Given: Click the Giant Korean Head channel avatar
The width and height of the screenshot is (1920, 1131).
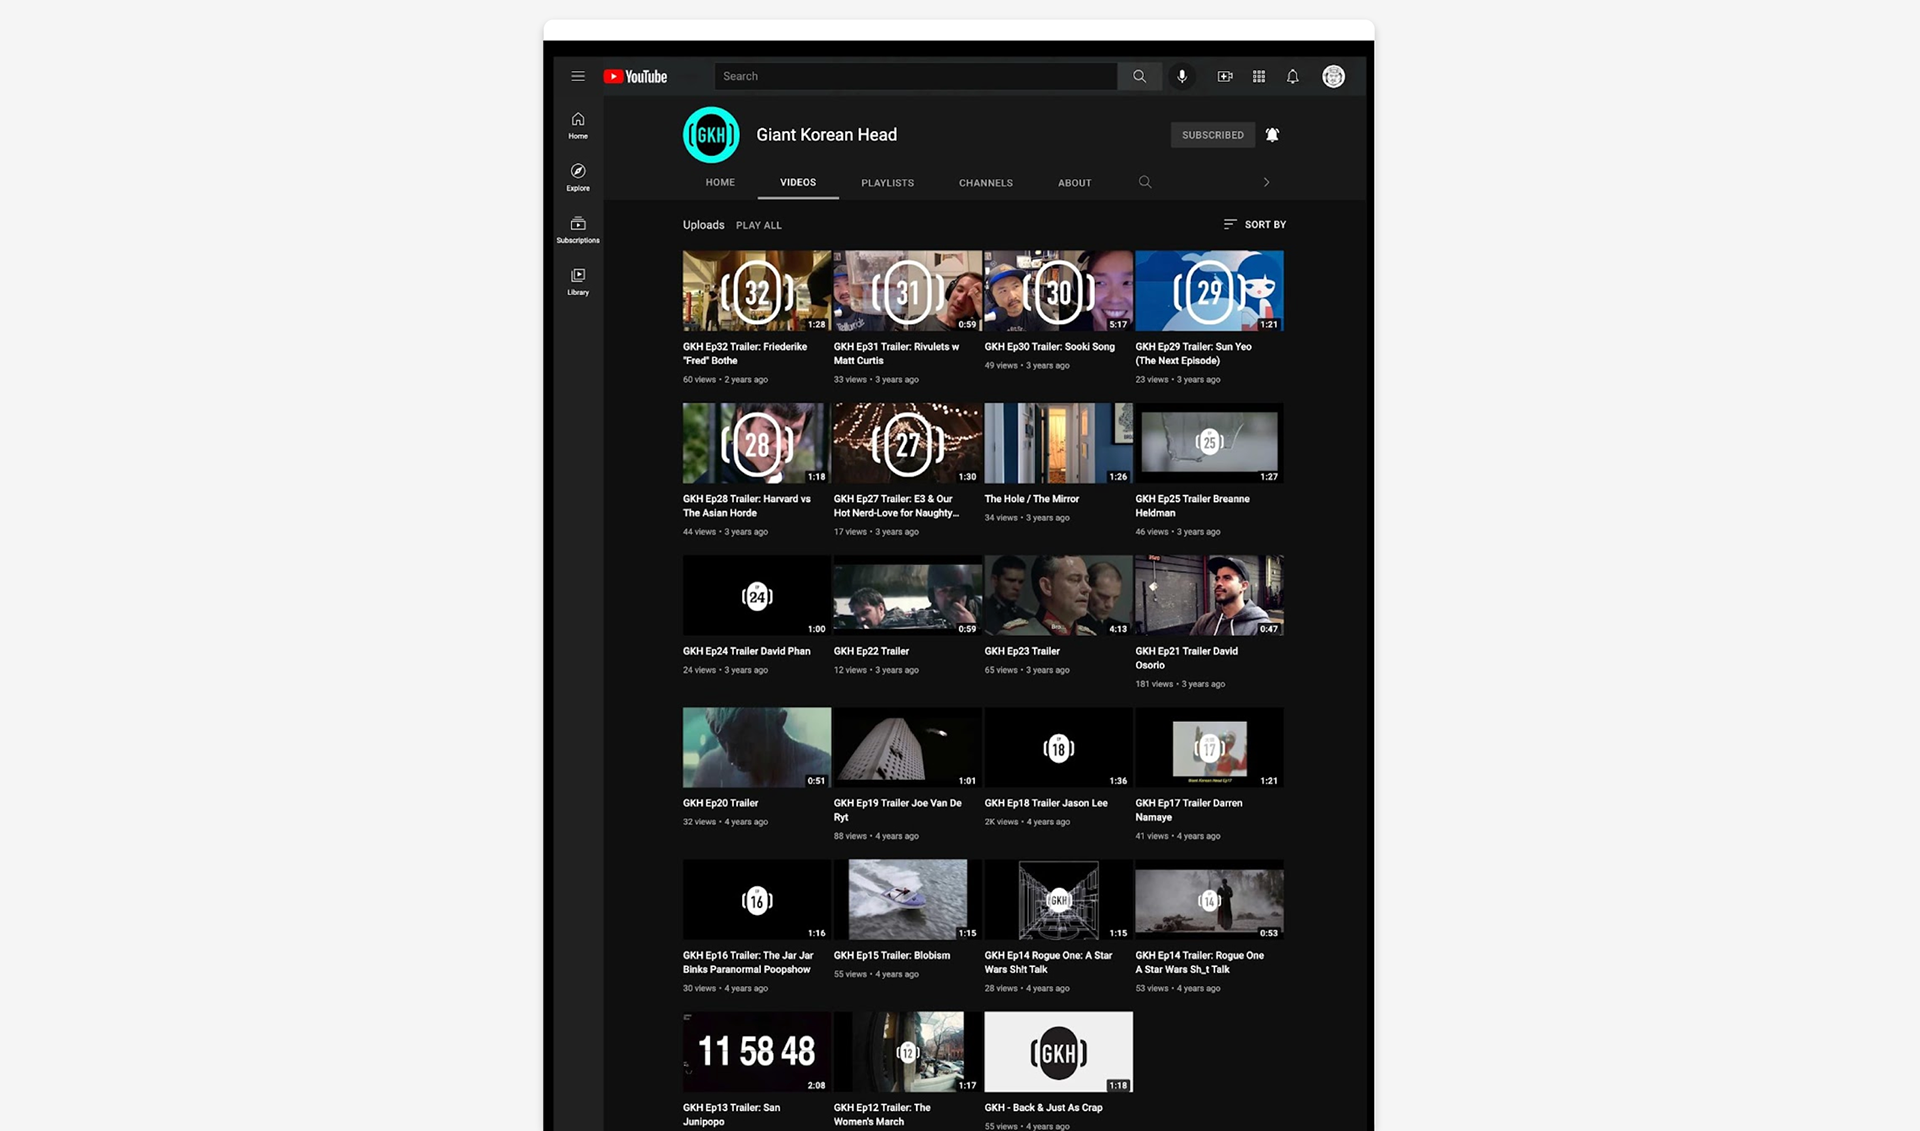Looking at the screenshot, I should pos(711,134).
